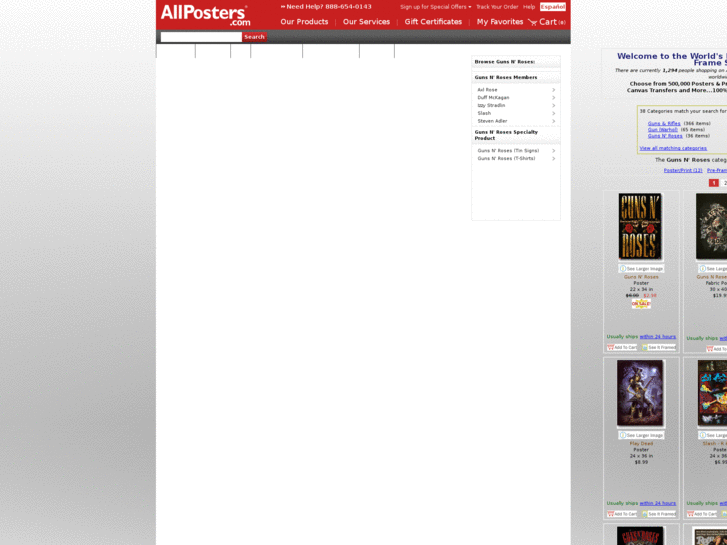
Task: Click the Guns N' Roses Specialty Product heading
Action: [x=506, y=135]
